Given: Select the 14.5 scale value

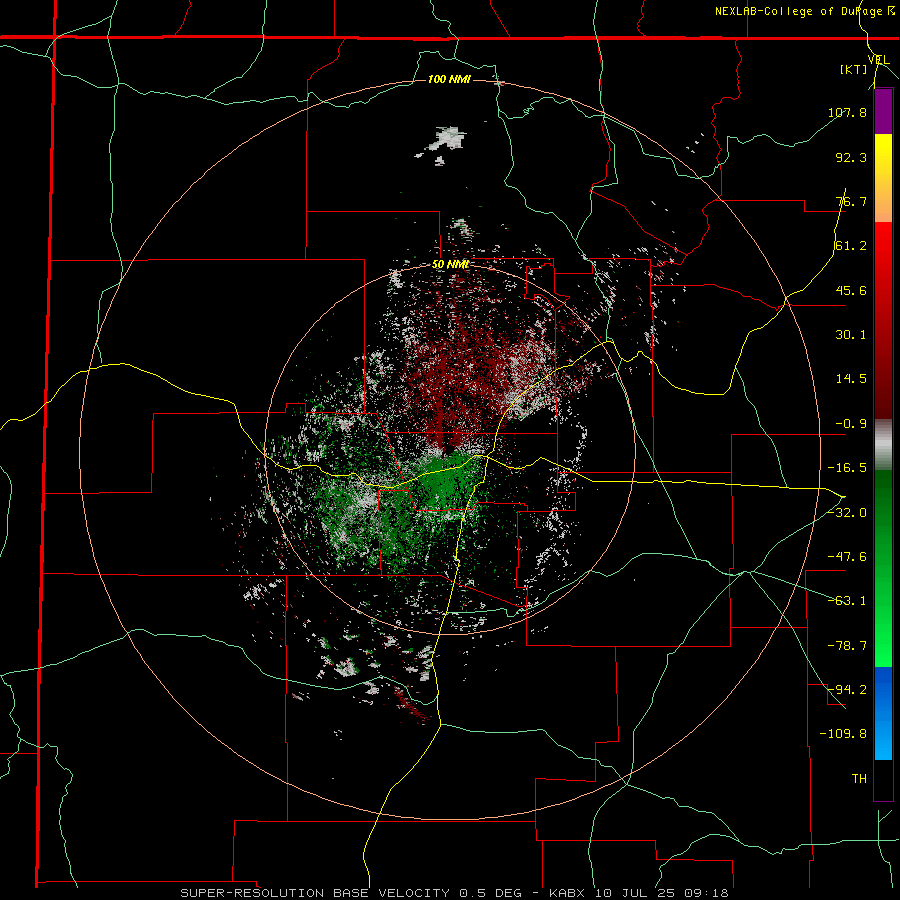Looking at the screenshot, I should coord(851,379).
